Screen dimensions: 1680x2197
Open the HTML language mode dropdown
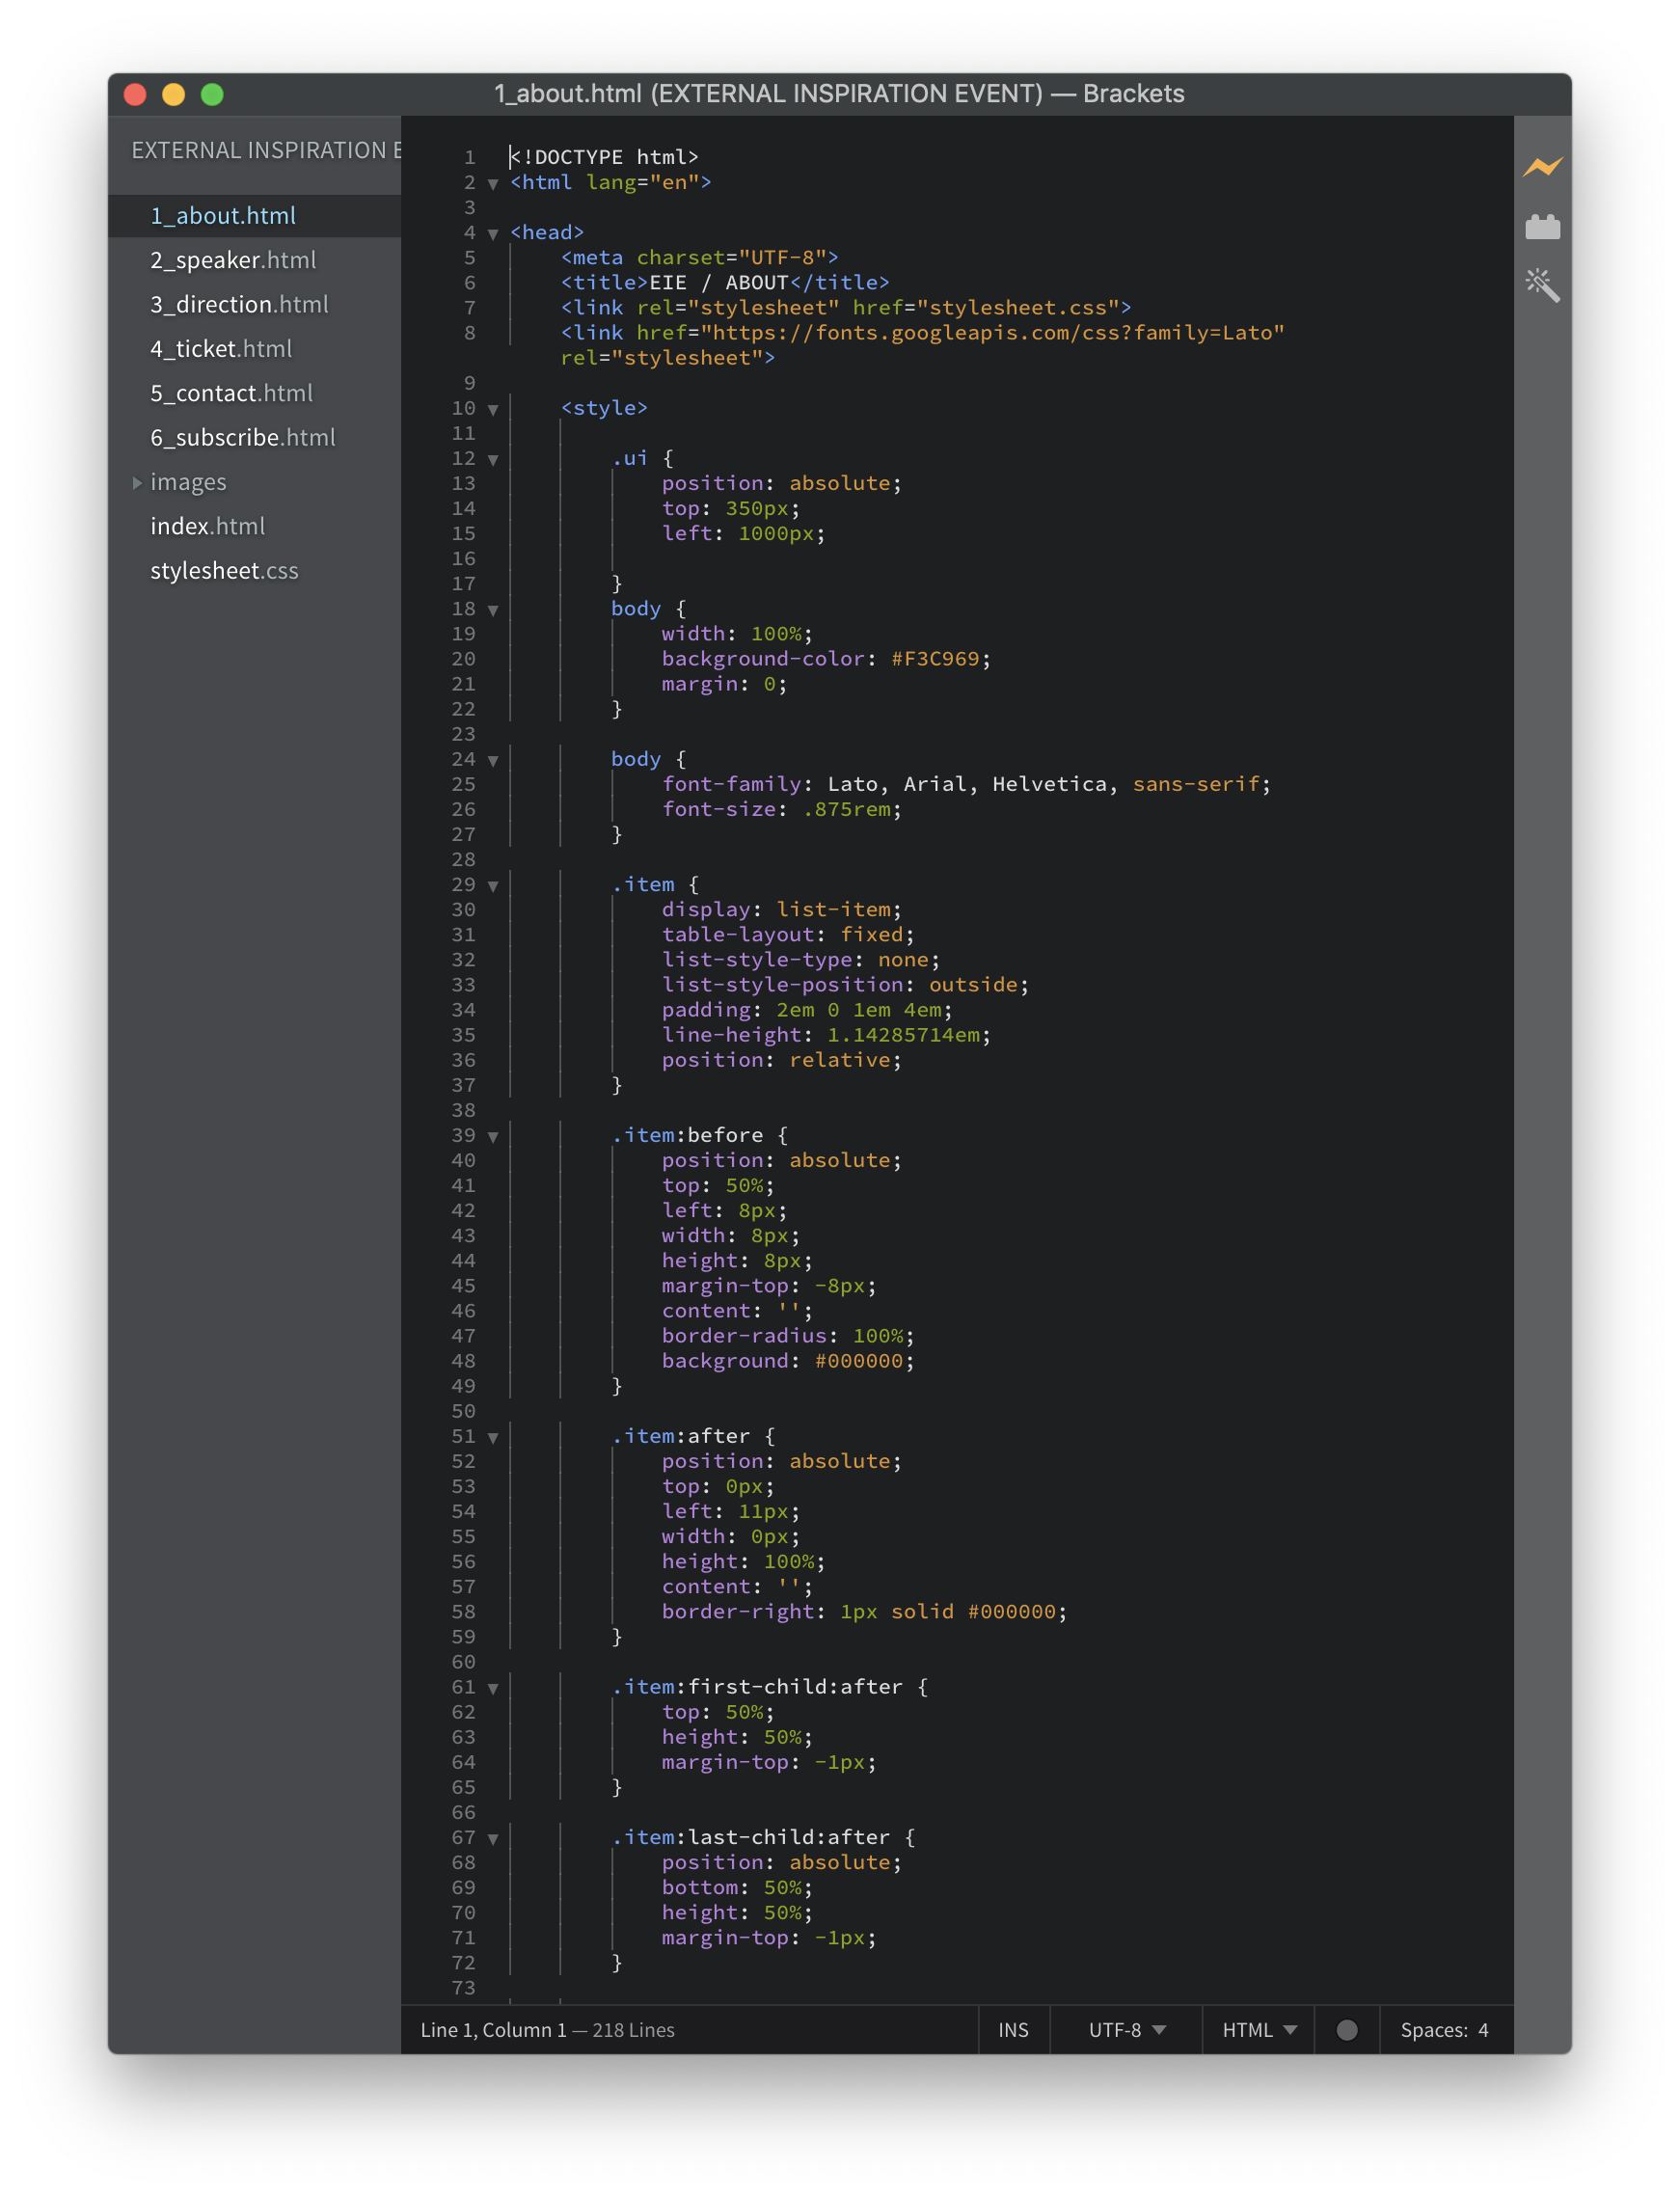pos(1258,2029)
